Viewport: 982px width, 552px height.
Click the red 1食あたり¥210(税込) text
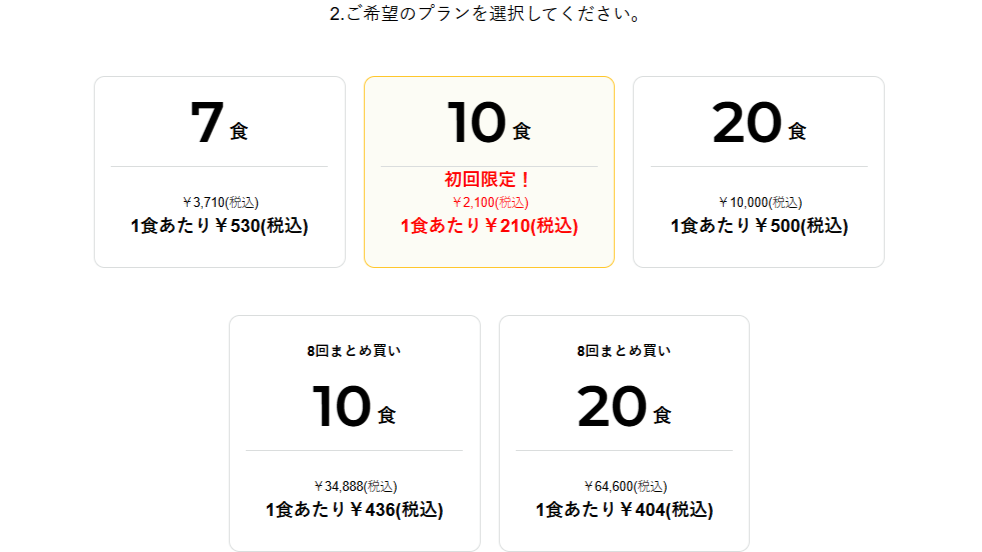pyautogui.click(x=489, y=226)
